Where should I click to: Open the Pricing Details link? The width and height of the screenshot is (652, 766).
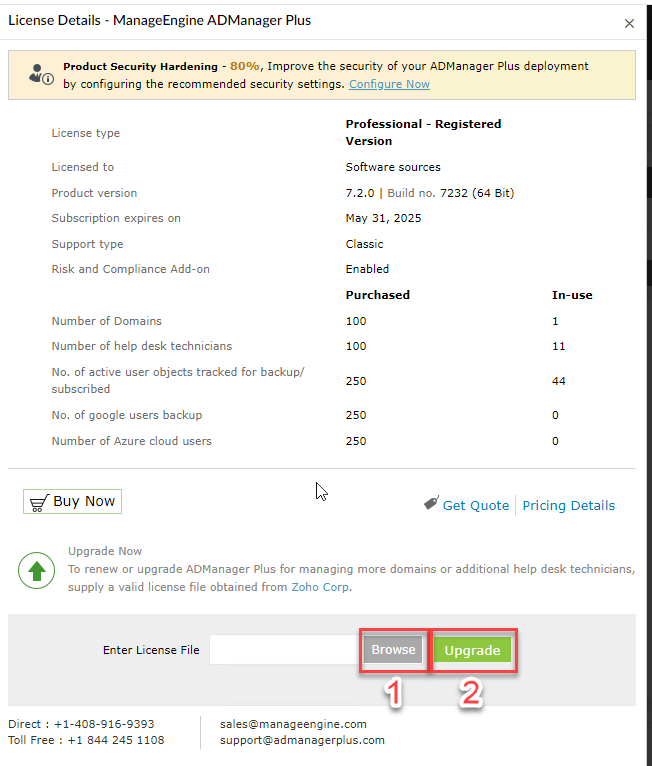pyautogui.click(x=569, y=505)
